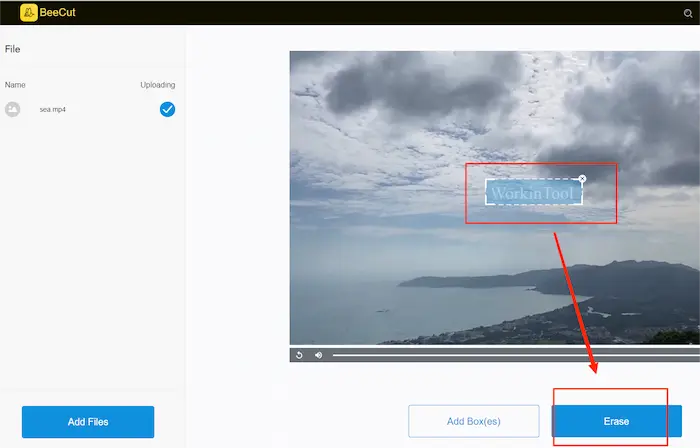Remove the watermark selection box with X
Screen dimensions: 700x448
582,179
